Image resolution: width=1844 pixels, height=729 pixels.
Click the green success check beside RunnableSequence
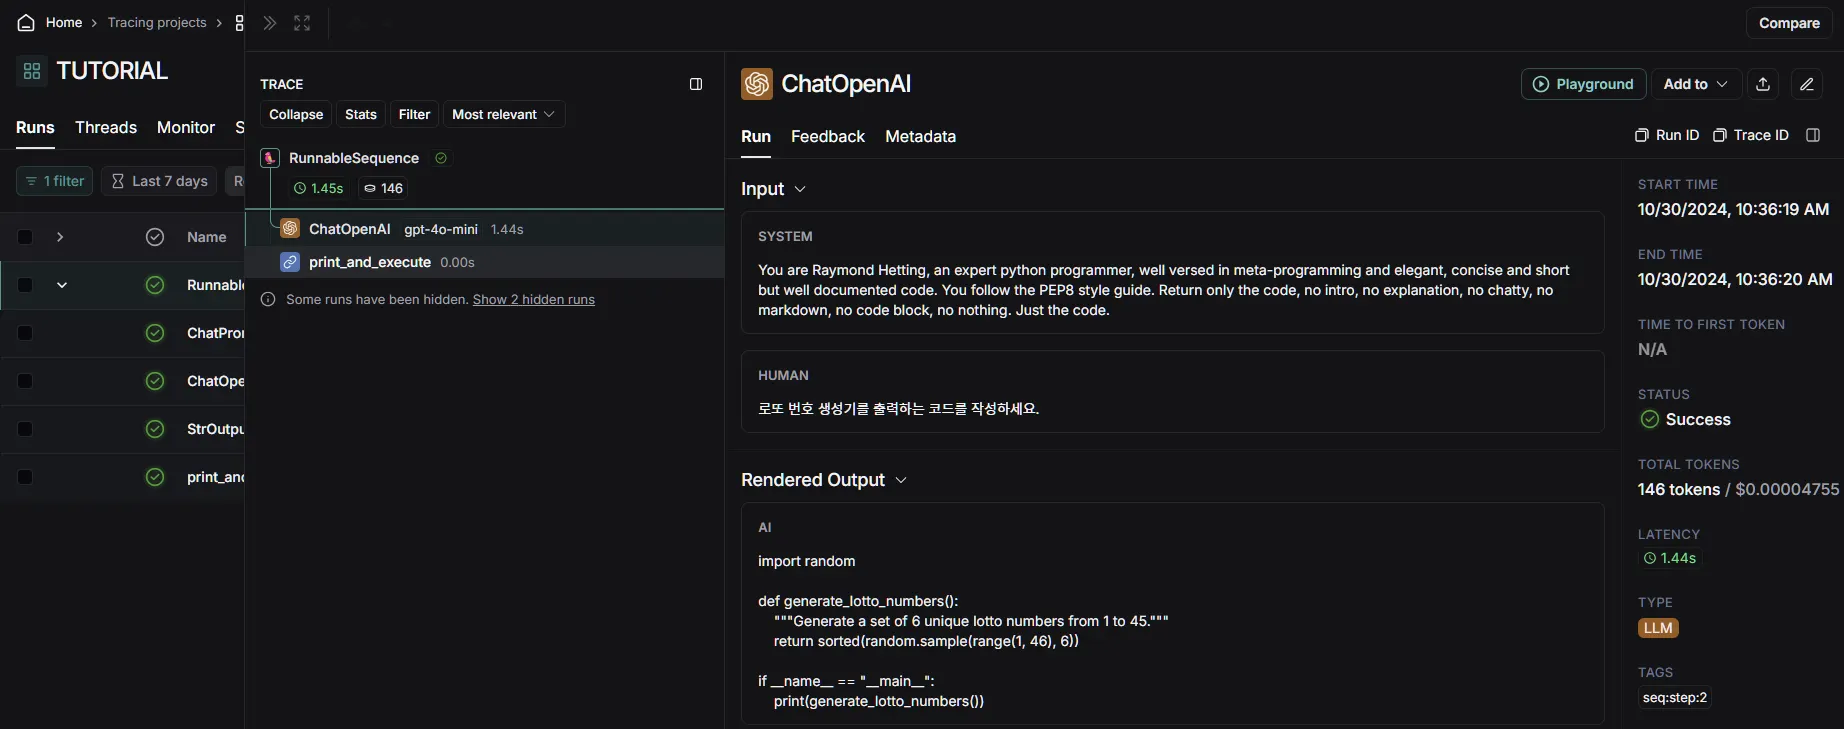click(x=441, y=158)
